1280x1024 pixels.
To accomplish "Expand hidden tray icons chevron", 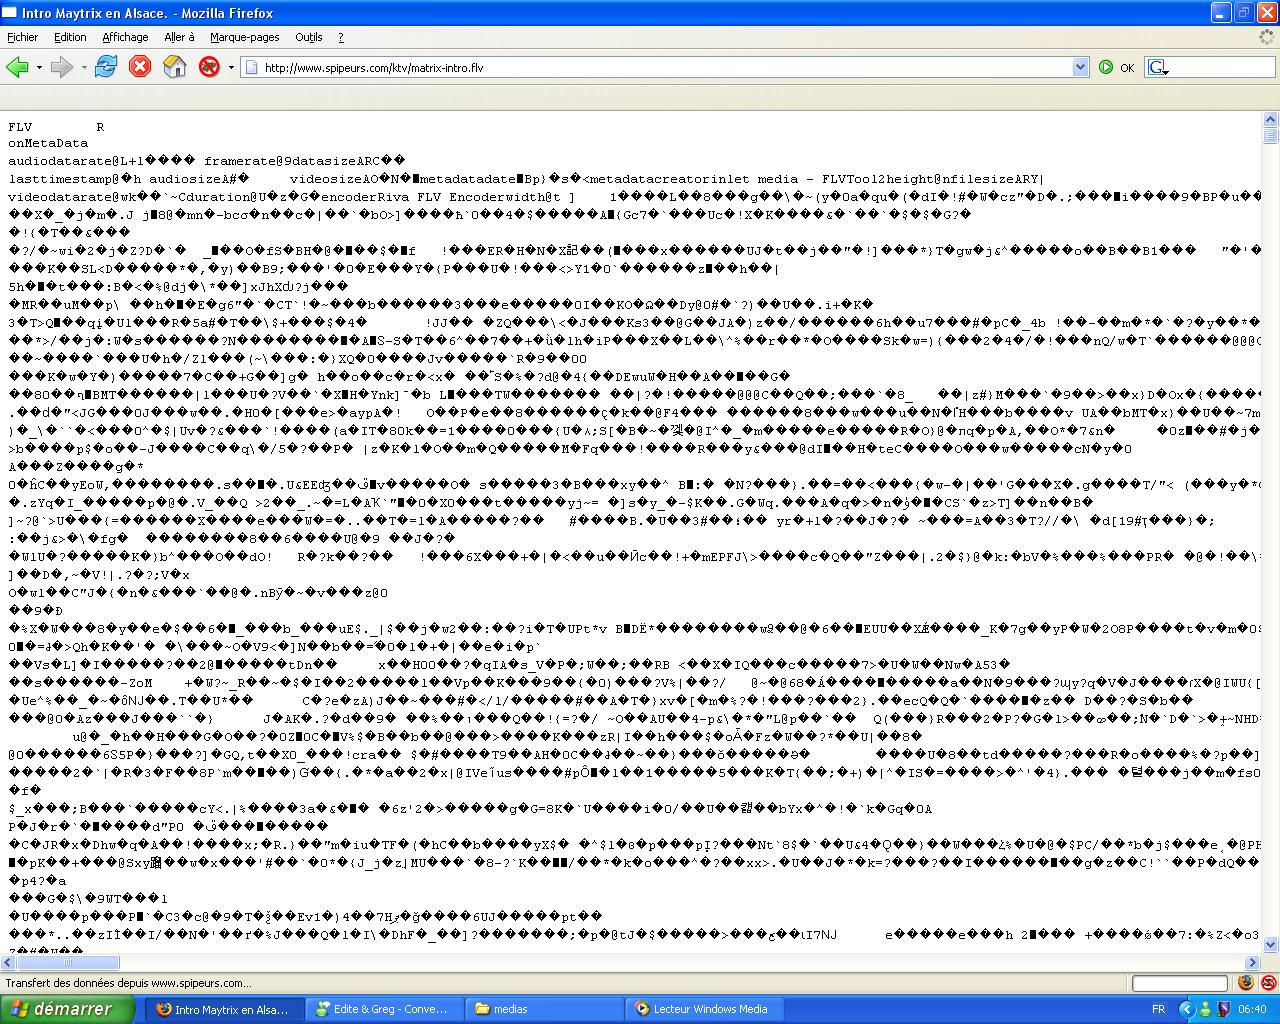I will tap(1187, 1009).
